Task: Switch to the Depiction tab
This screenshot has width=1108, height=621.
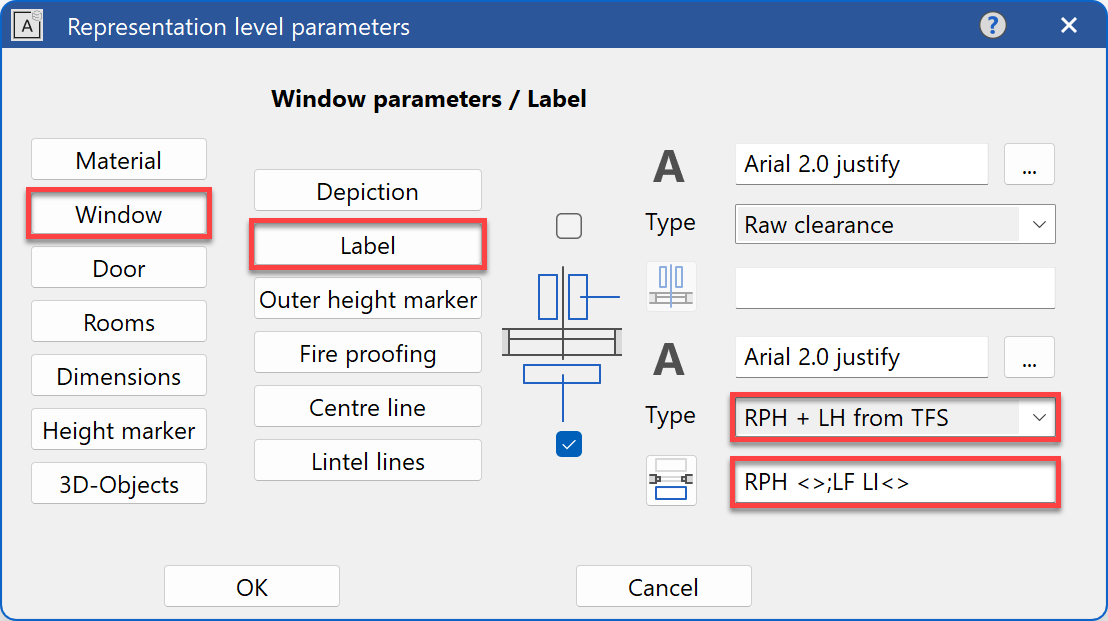Action: pos(367,190)
